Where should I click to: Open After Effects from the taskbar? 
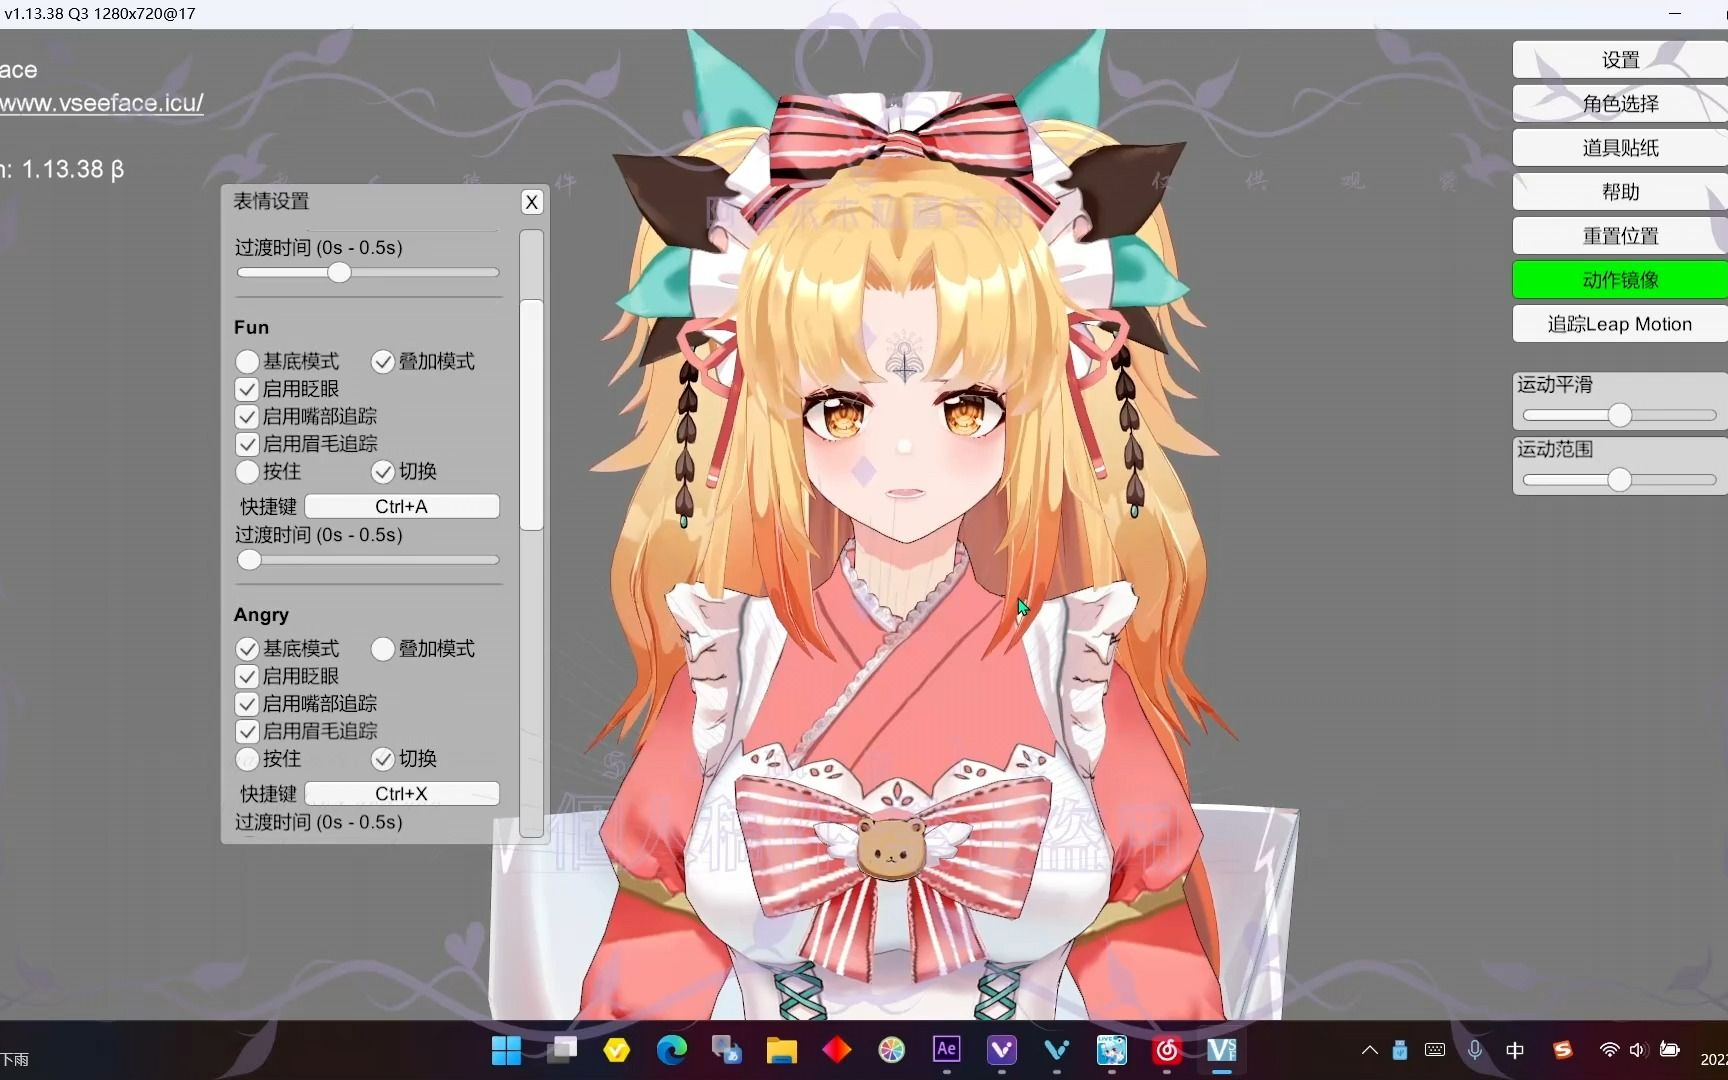(947, 1050)
